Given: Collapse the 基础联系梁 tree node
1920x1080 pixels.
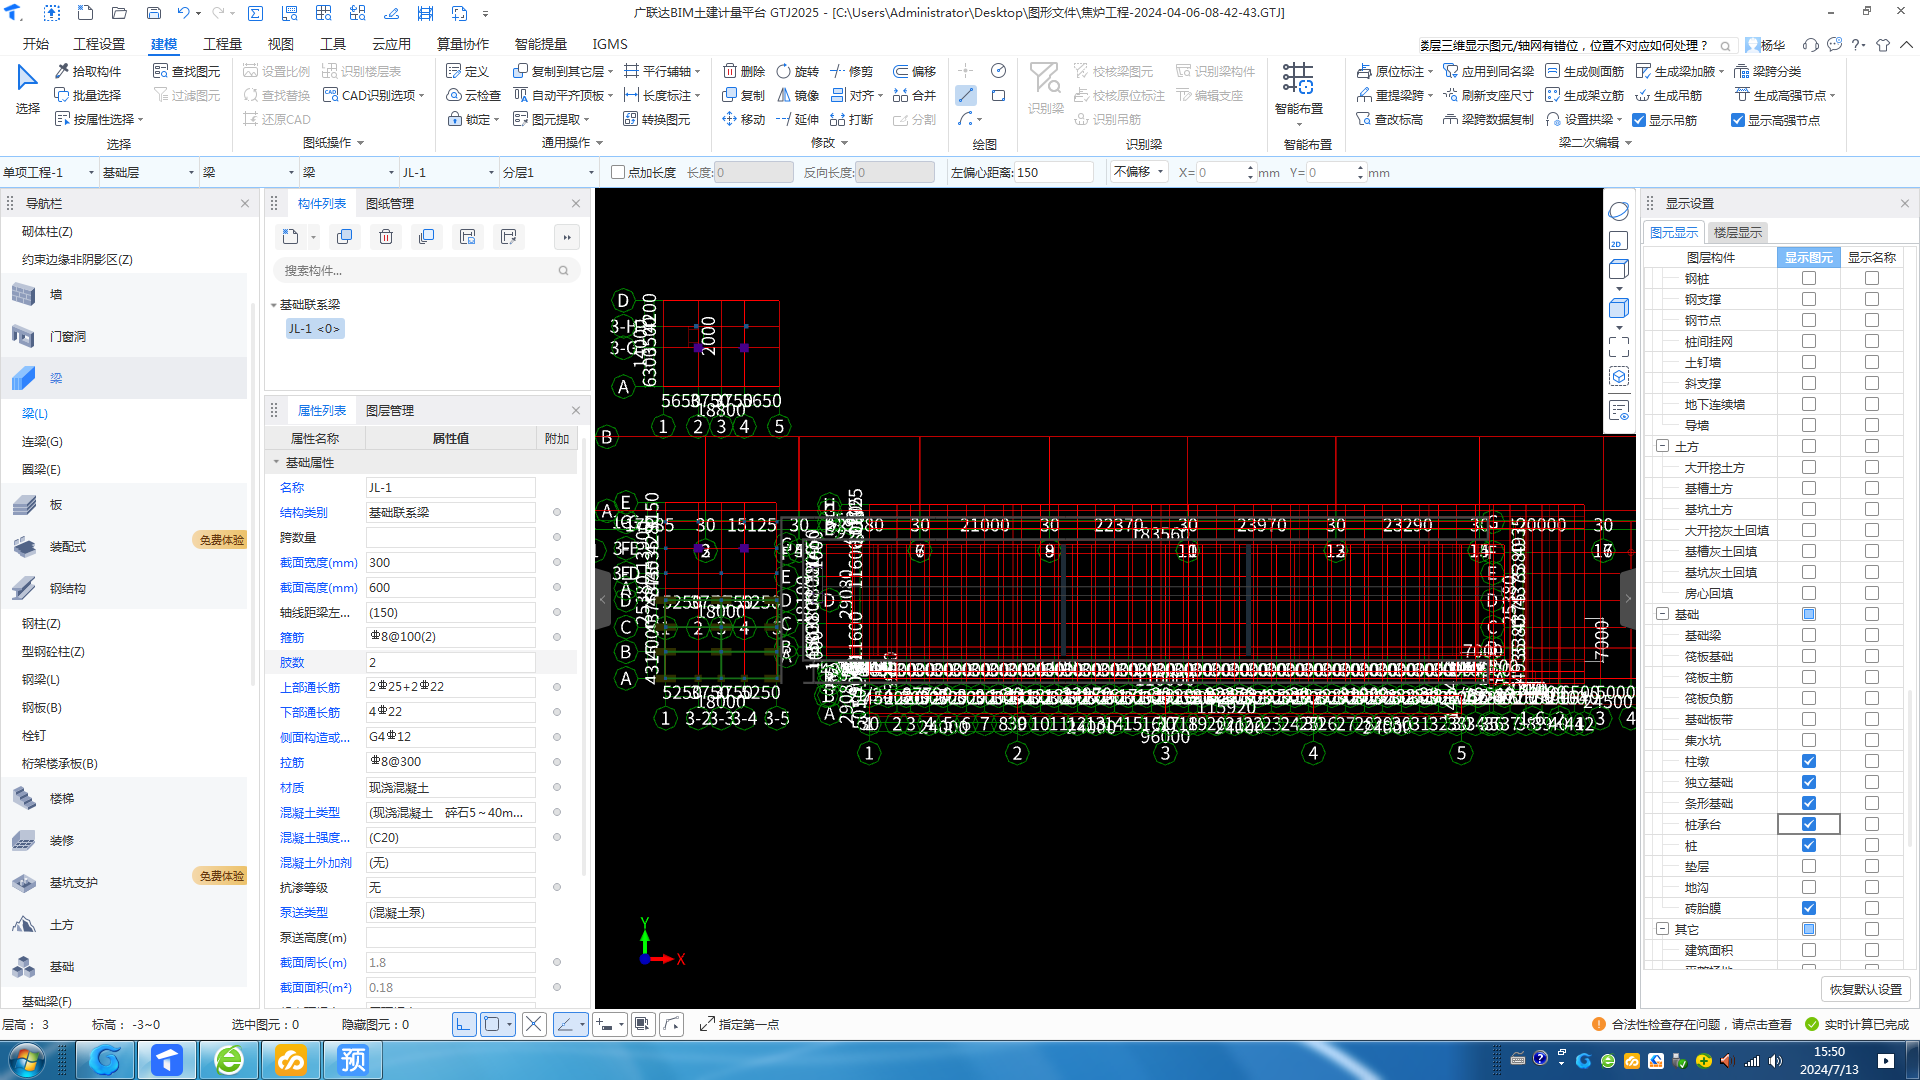Looking at the screenshot, I should click(274, 305).
